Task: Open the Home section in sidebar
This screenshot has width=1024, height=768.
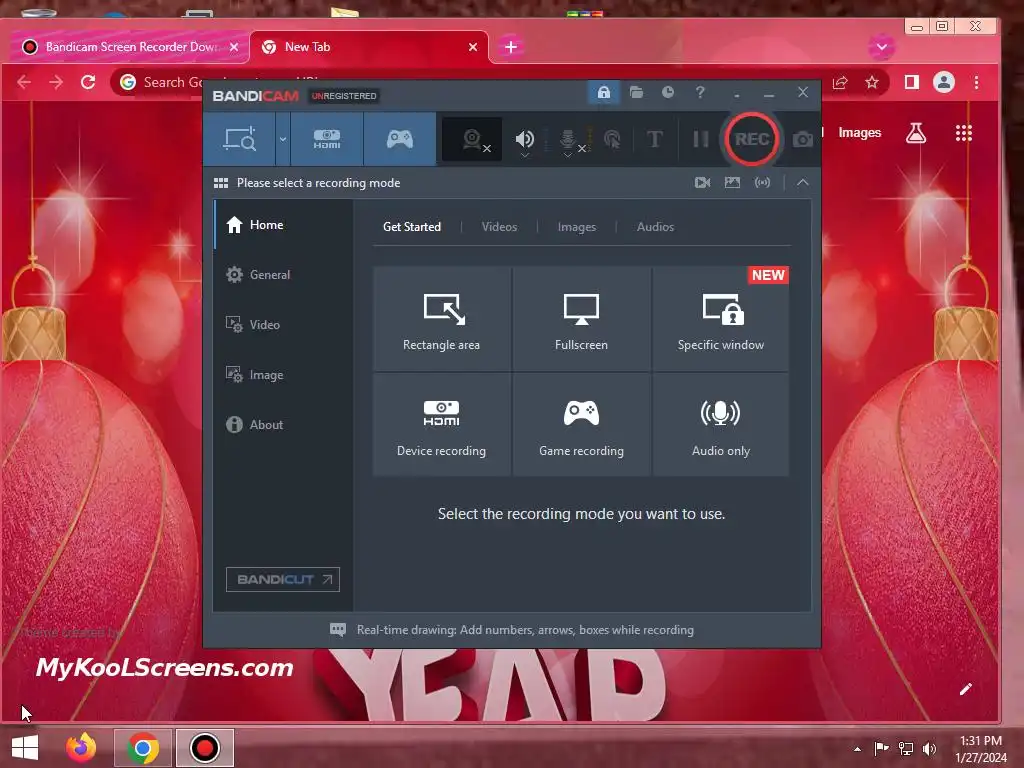Action: point(283,225)
